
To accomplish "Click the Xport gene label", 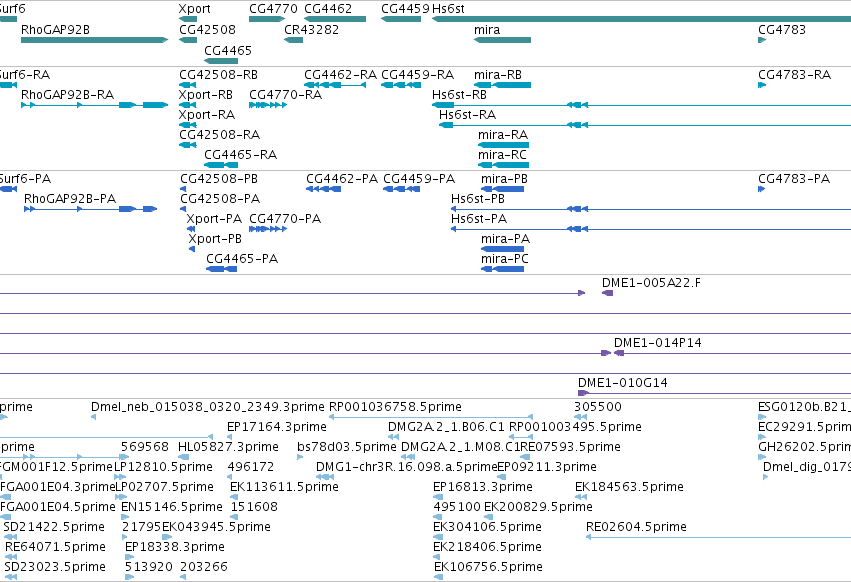I will [x=194, y=9].
